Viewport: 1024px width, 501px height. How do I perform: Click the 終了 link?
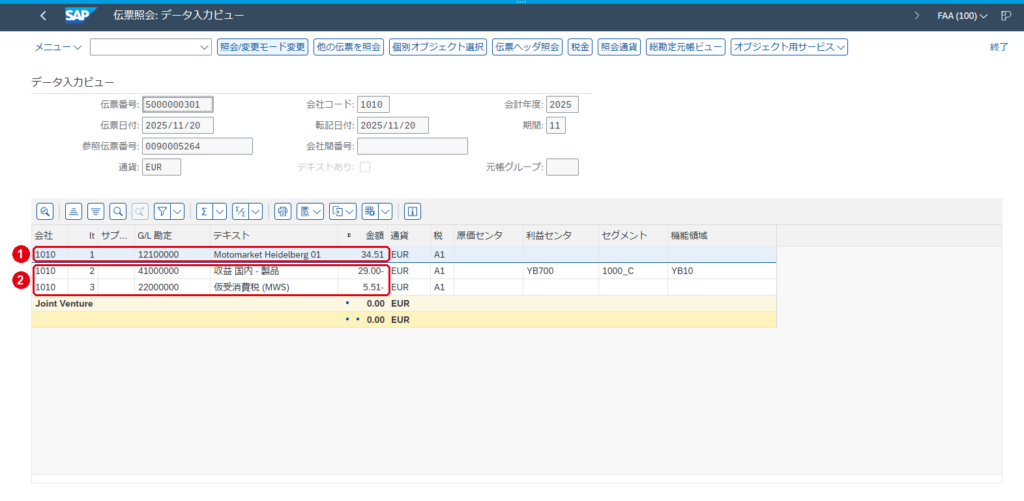(x=999, y=47)
